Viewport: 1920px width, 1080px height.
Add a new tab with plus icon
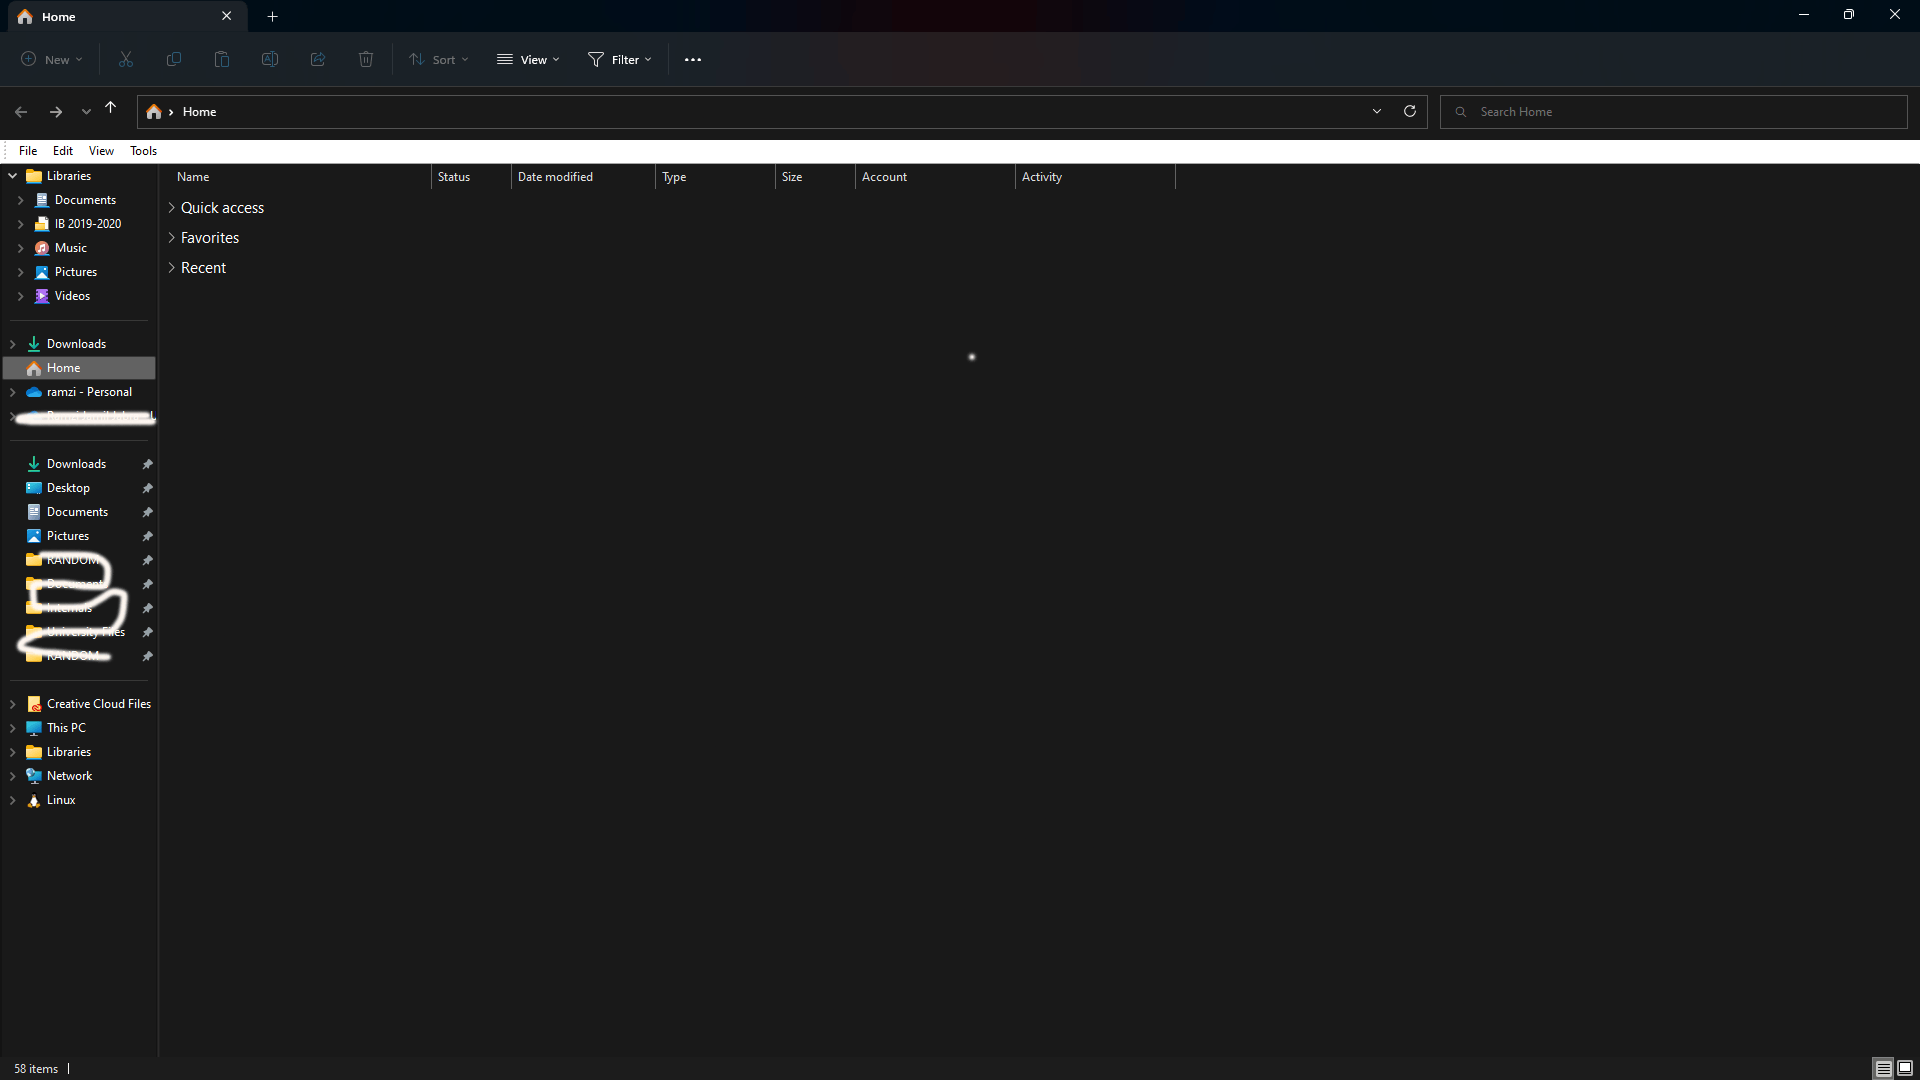[x=272, y=16]
